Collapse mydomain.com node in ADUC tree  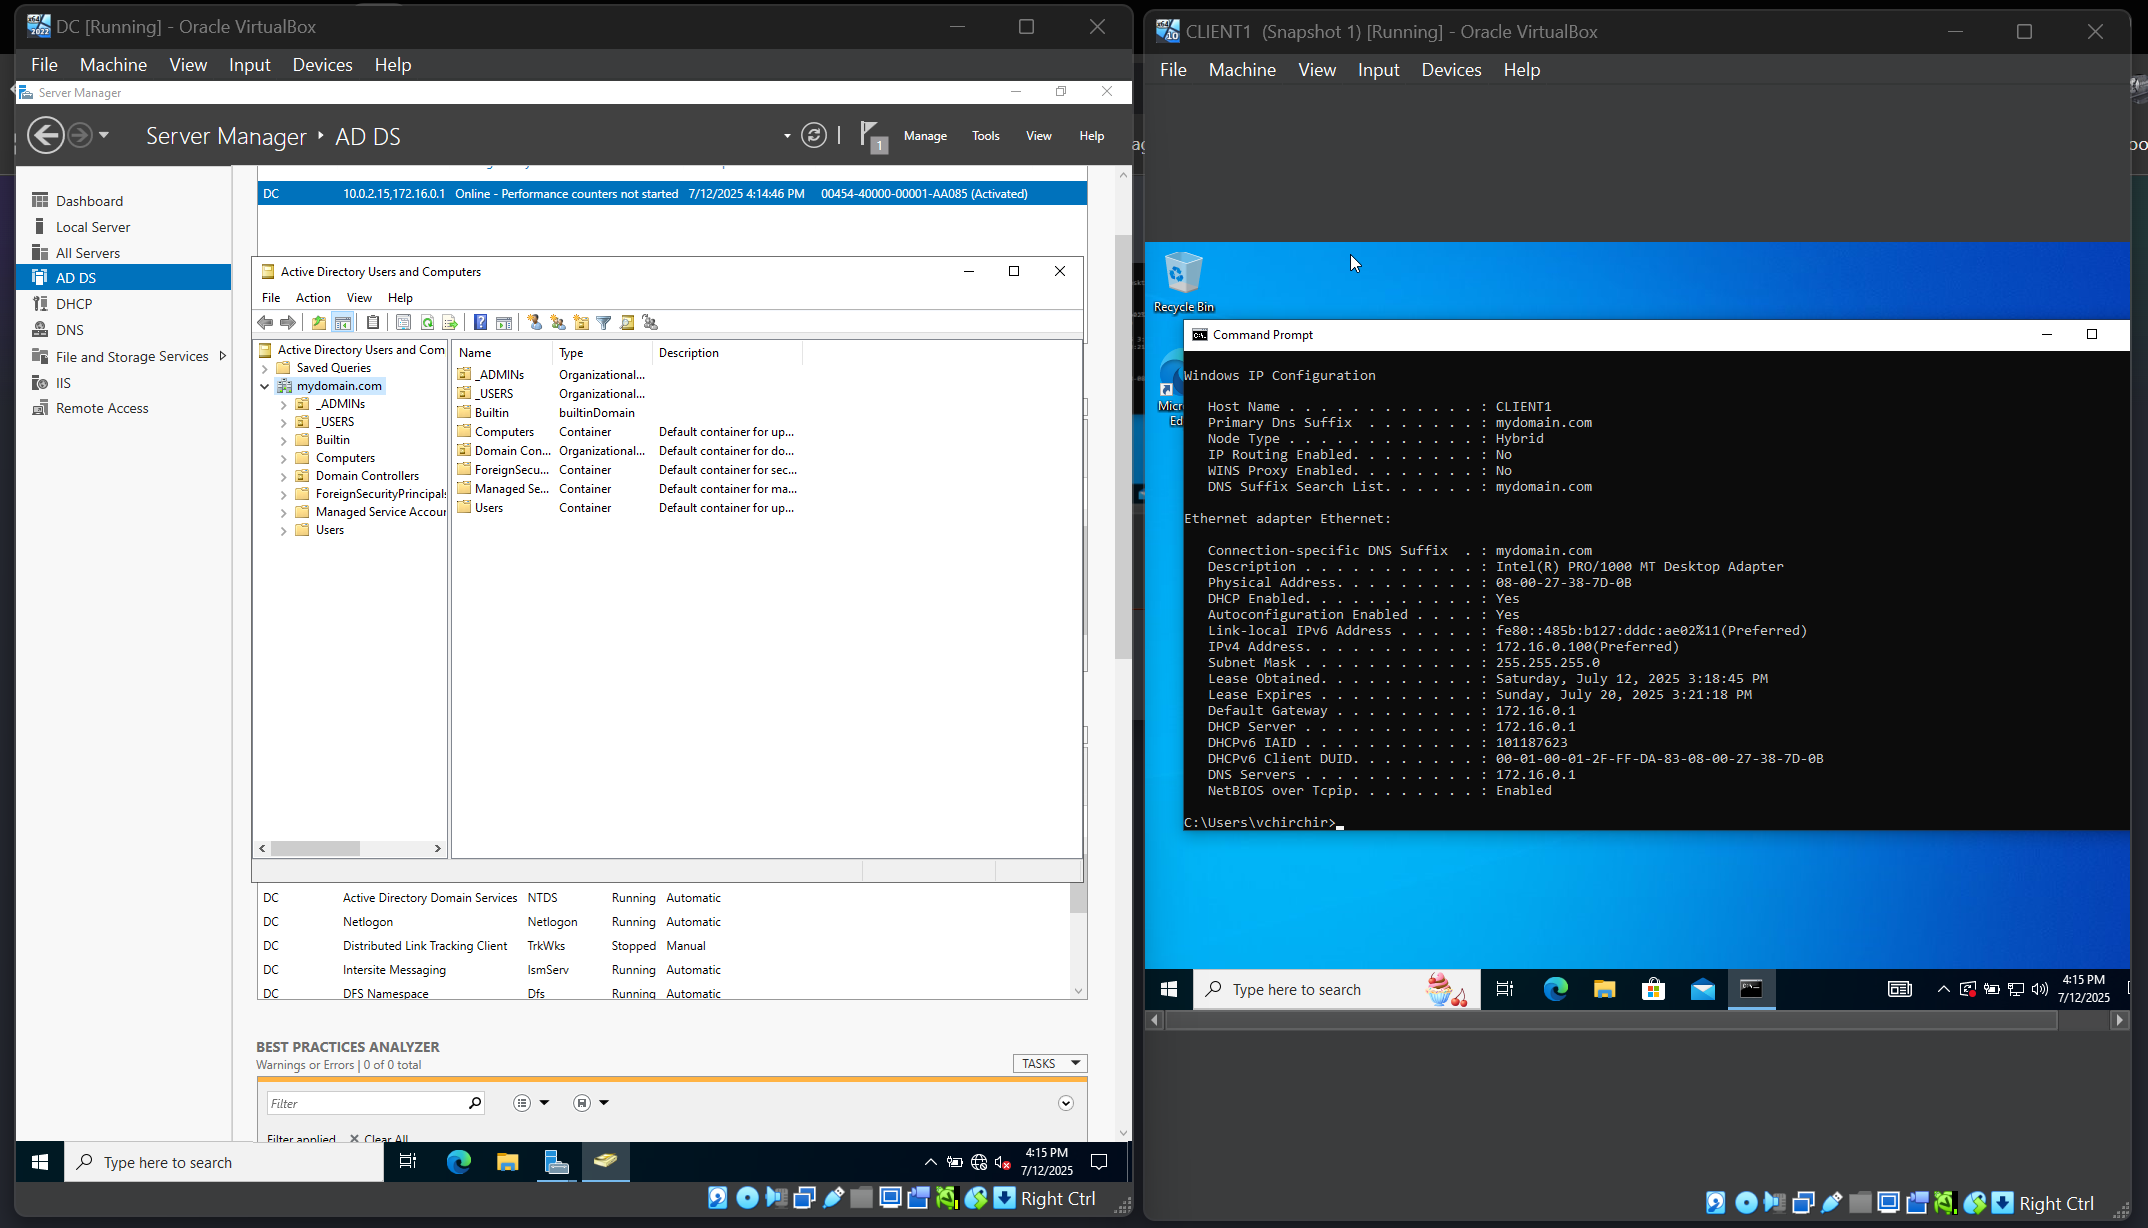pyautogui.click(x=265, y=386)
